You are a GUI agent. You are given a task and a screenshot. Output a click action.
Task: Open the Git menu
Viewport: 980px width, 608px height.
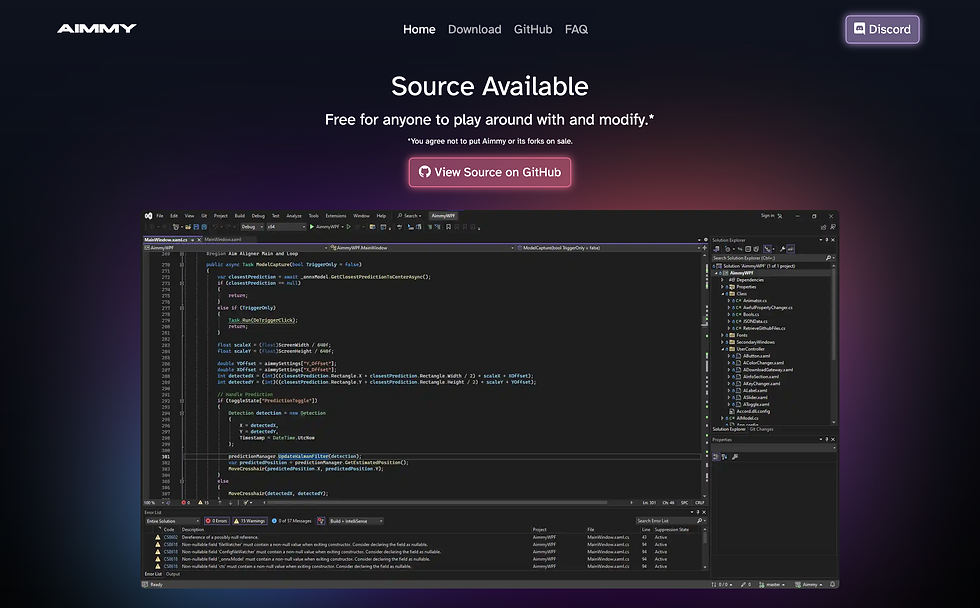(204, 216)
